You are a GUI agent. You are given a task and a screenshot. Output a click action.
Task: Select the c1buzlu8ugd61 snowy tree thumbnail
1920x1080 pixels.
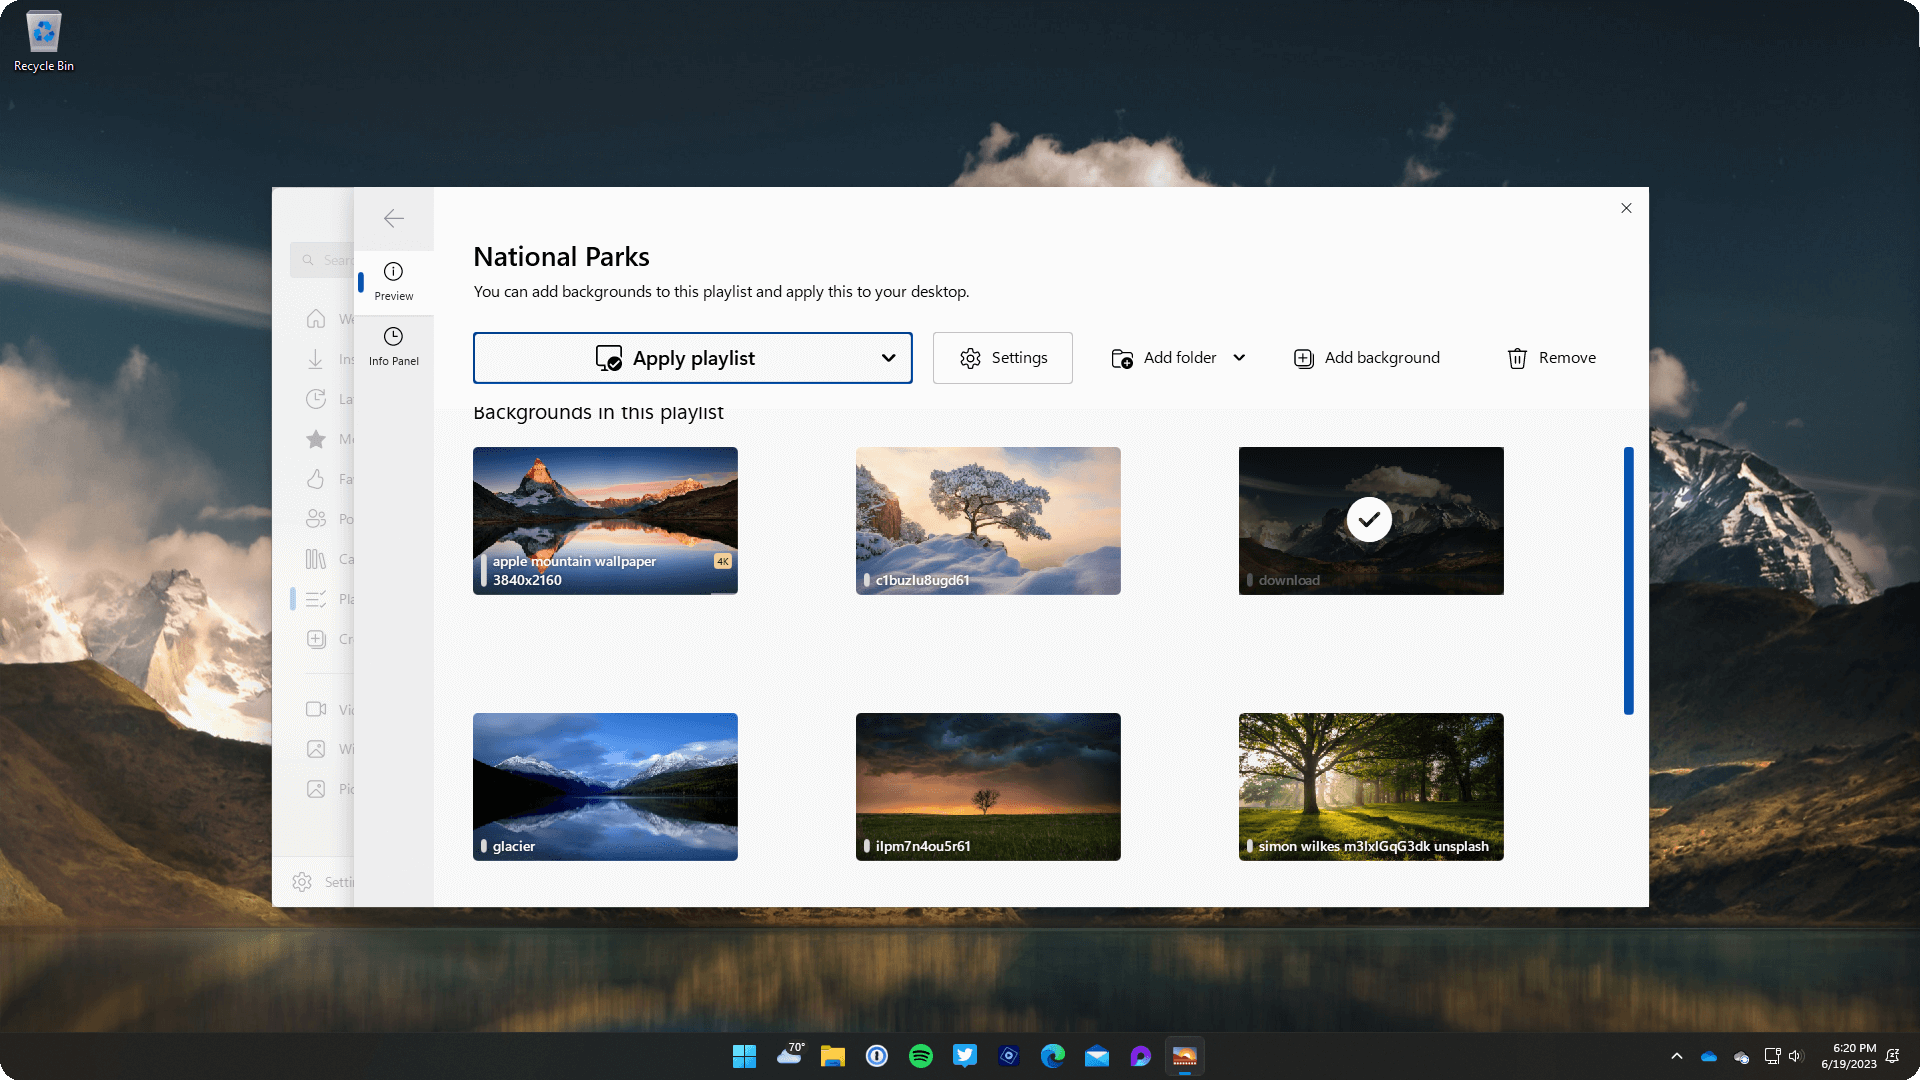click(x=988, y=520)
